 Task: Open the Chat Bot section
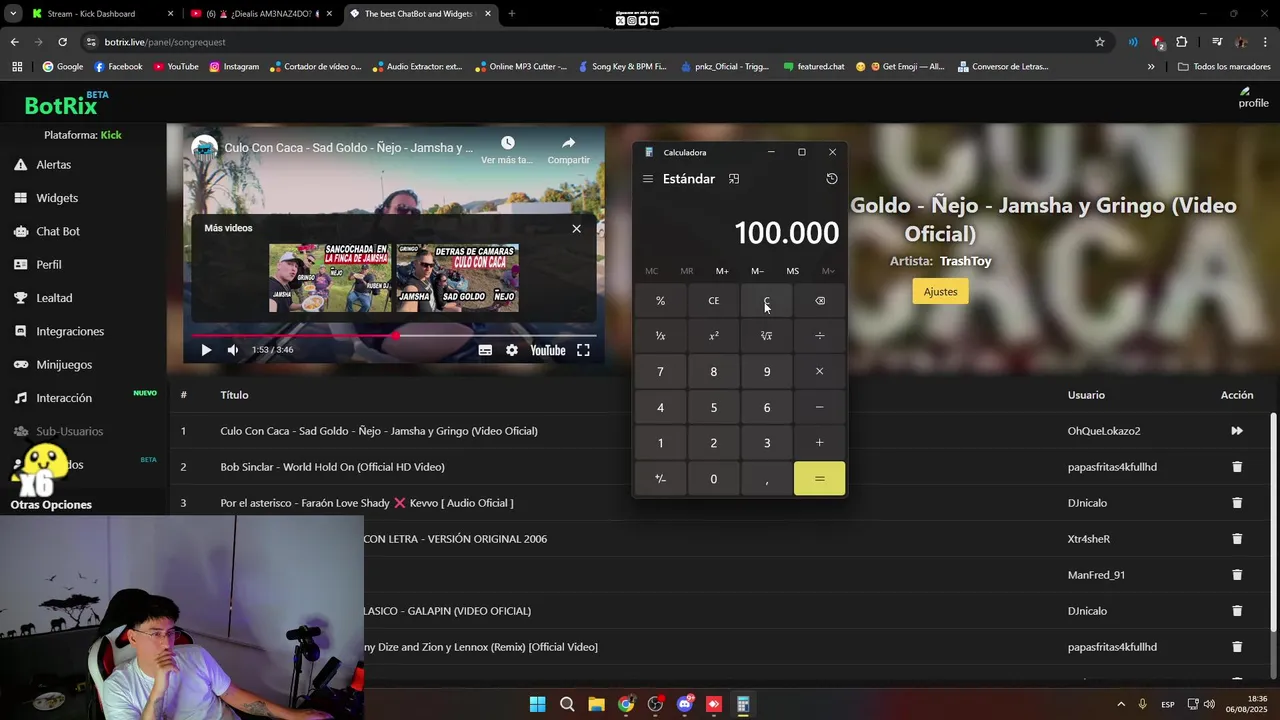(47, 231)
